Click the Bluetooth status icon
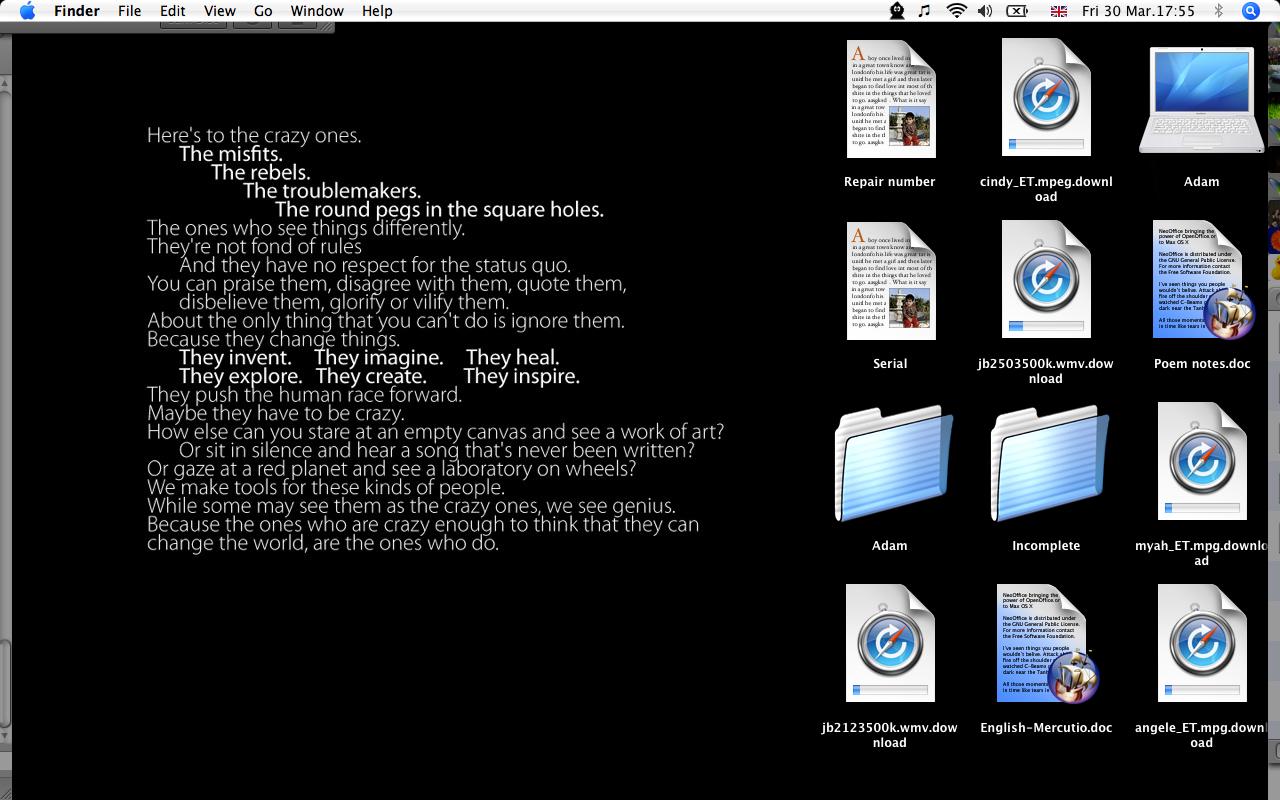The image size is (1280, 800). 1218,11
